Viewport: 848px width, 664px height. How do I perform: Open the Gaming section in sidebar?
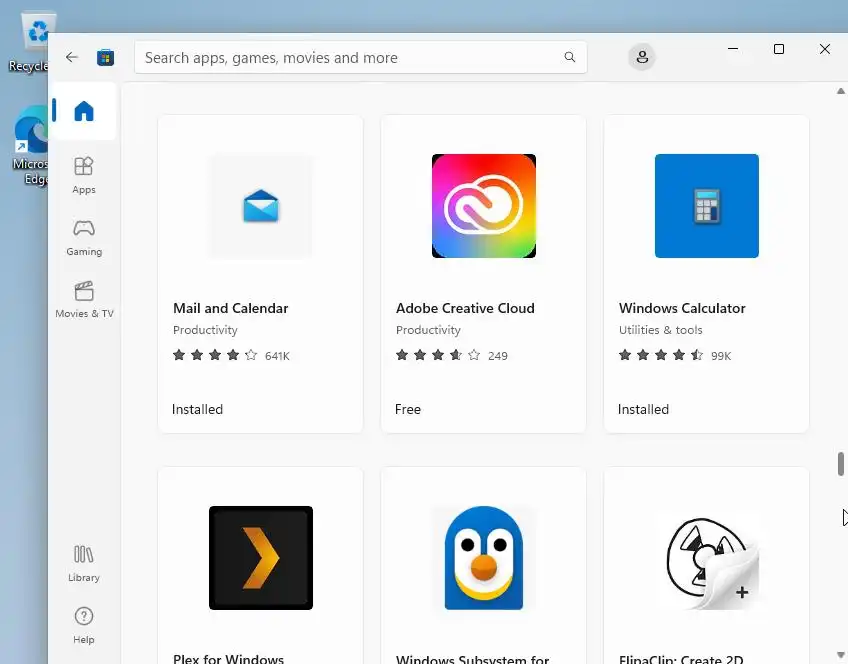84,238
